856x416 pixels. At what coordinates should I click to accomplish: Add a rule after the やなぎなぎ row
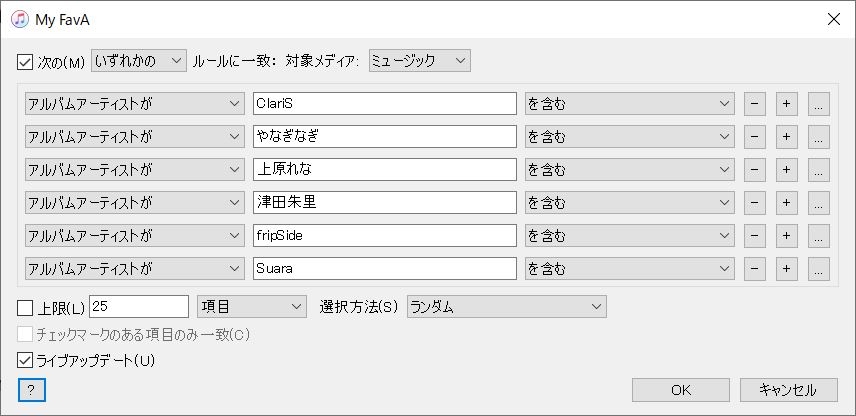tap(786, 136)
